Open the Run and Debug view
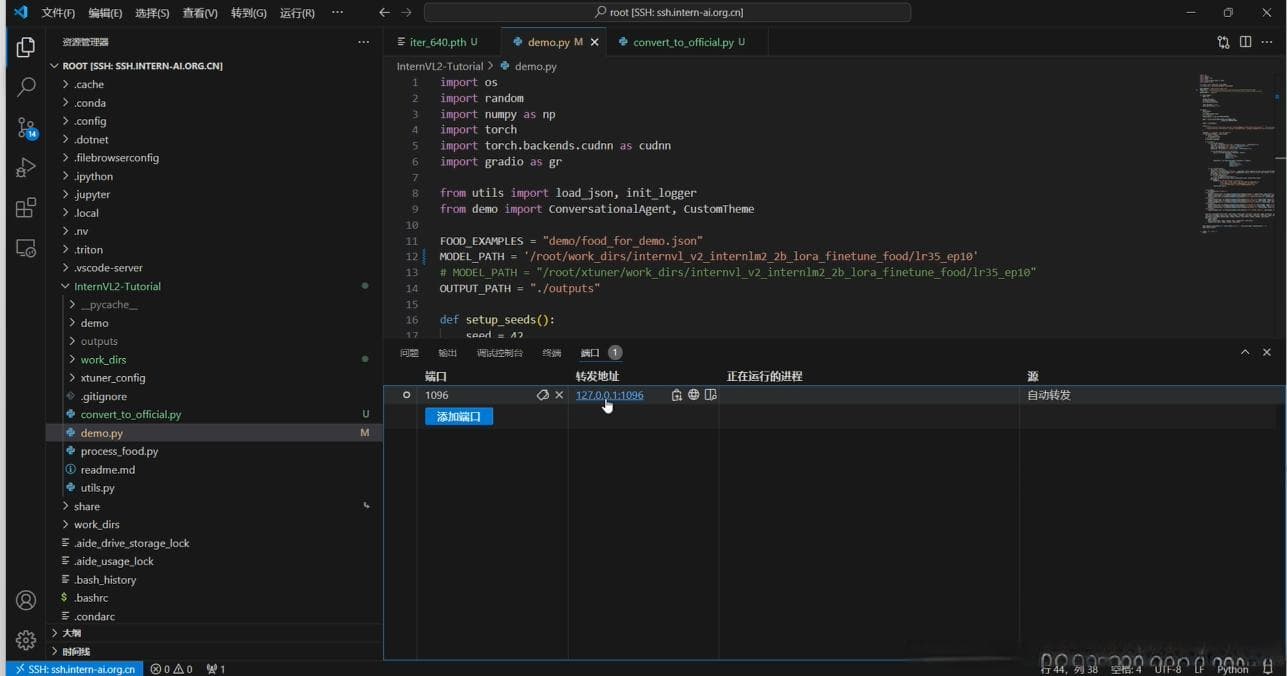 tap(26, 168)
